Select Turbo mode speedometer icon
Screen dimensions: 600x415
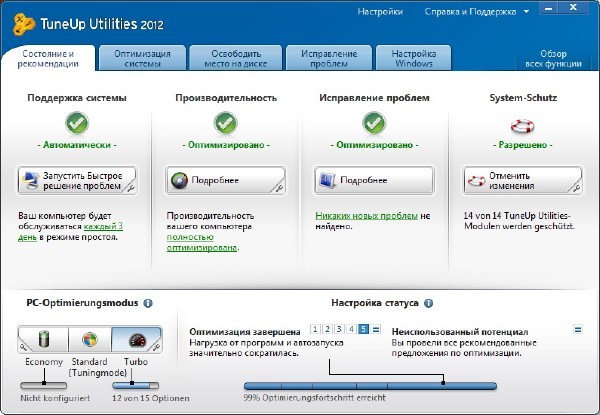pyautogui.click(x=137, y=340)
